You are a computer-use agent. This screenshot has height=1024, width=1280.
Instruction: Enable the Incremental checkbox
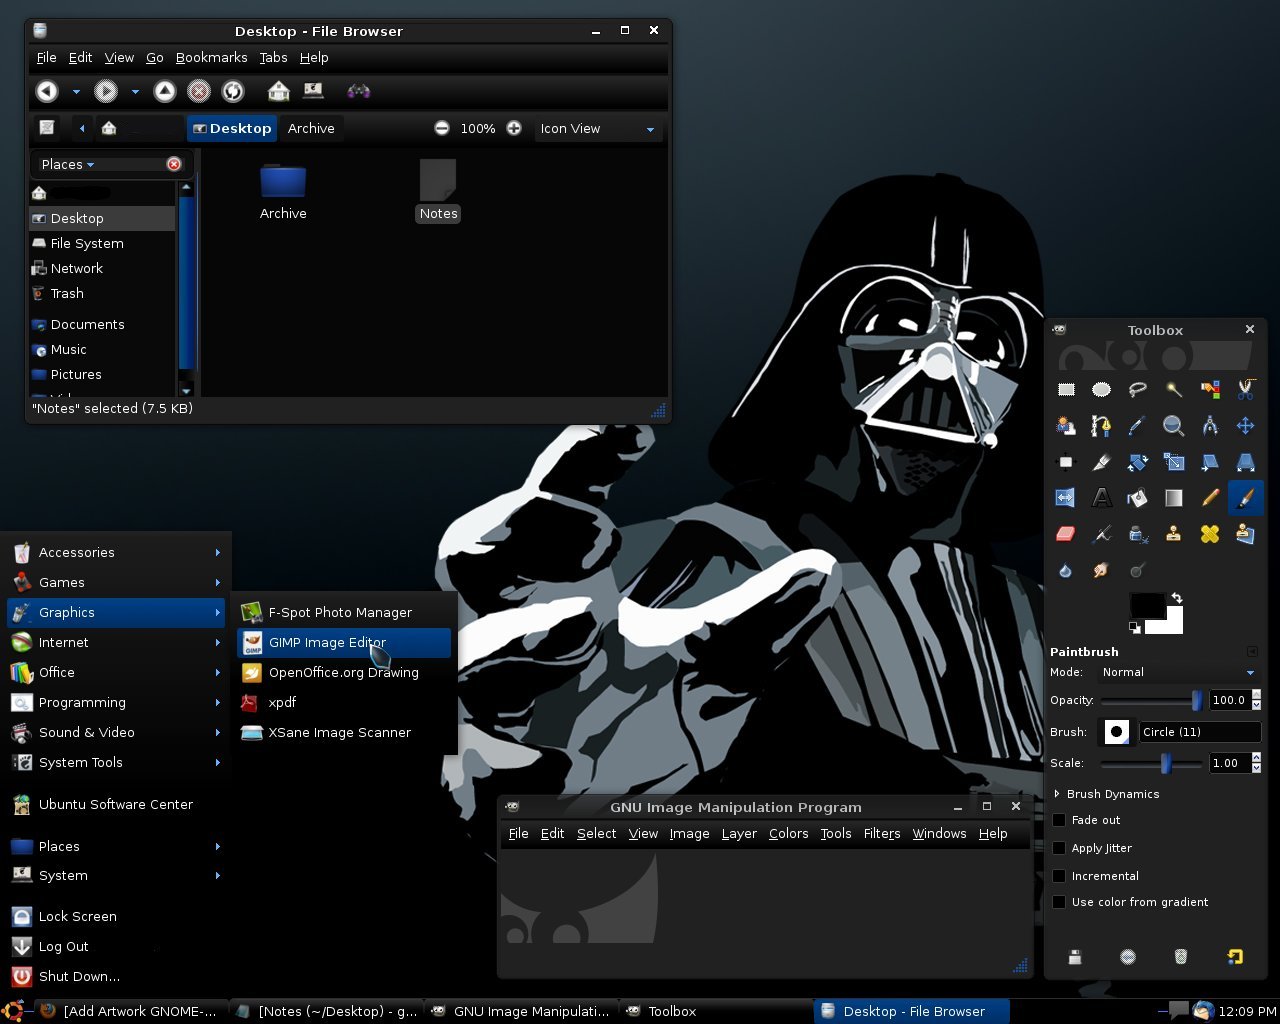[x=1059, y=876]
